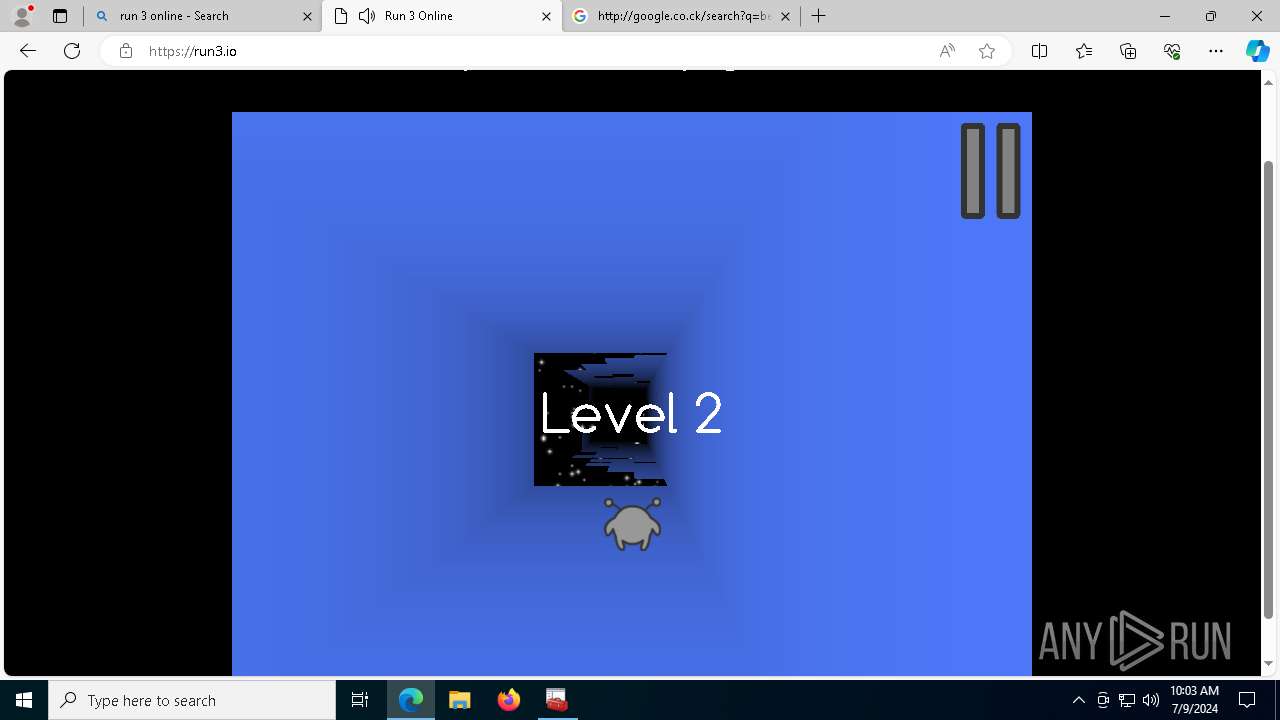Open Read aloud in the address bar
Viewport: 1280px width, 720px height.
pos(947,51)
